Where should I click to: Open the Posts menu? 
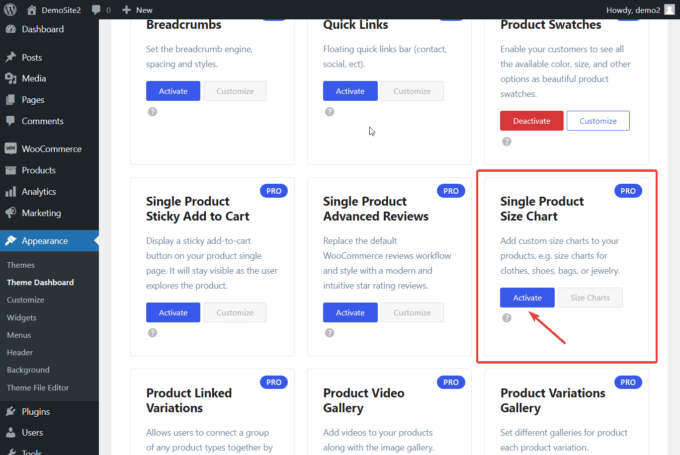click(x=32, y=57)
